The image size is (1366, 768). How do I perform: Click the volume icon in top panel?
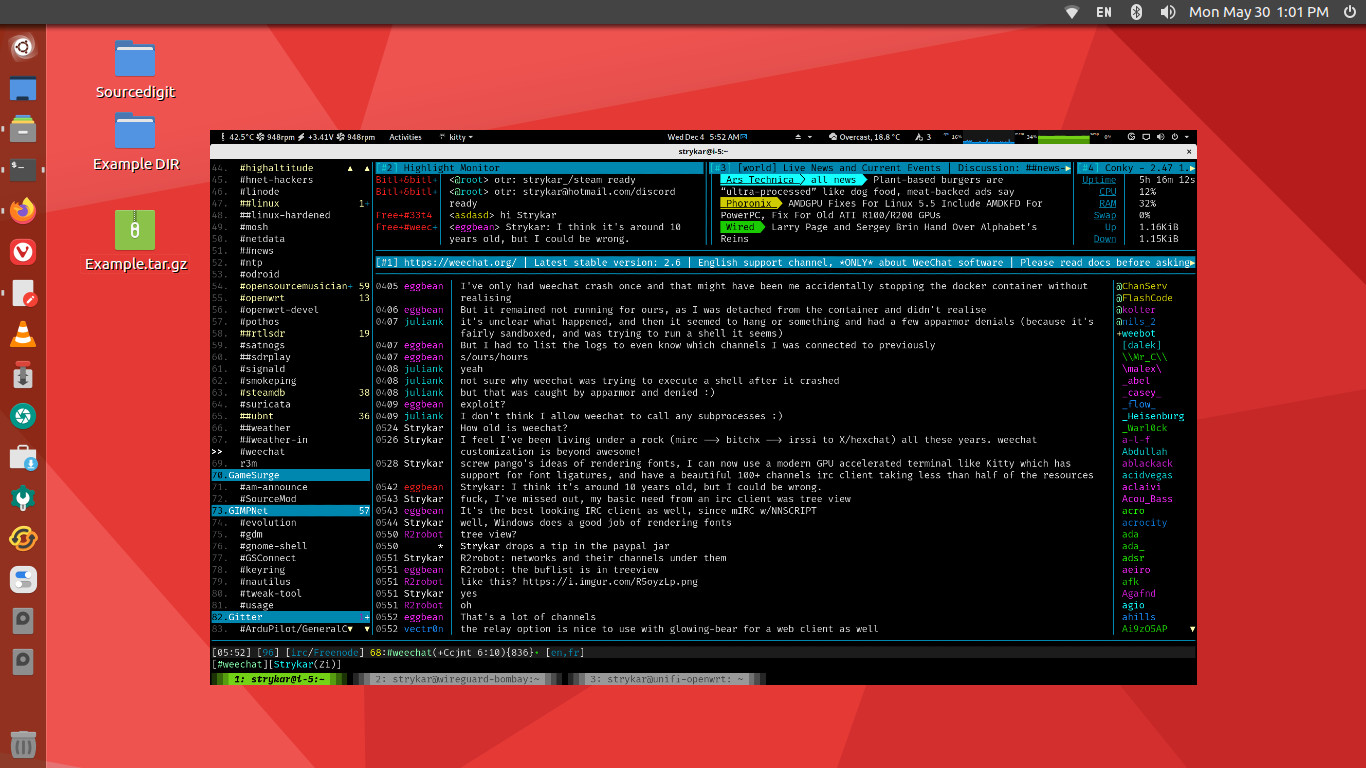point(1167,12)
